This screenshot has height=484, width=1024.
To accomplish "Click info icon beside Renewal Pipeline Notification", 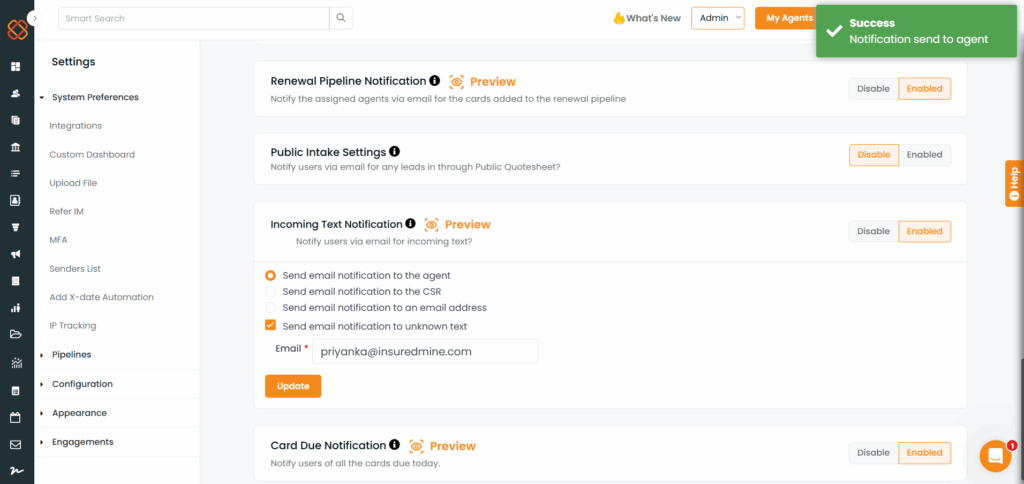I will coord(434,81).
